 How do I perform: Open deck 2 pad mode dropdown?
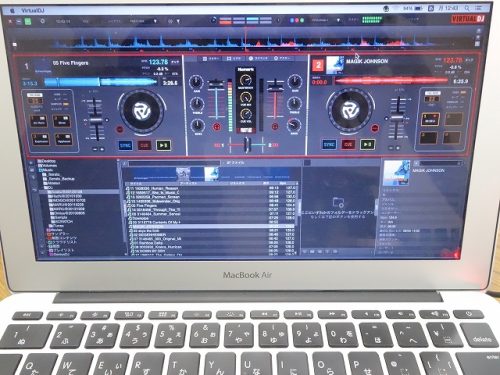pyautogui.click(x=432, y=93)
